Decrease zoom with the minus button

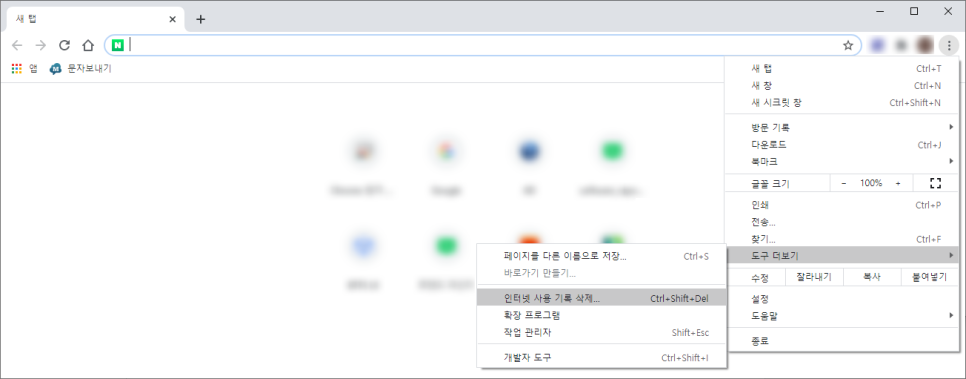(x=844, y=183)
